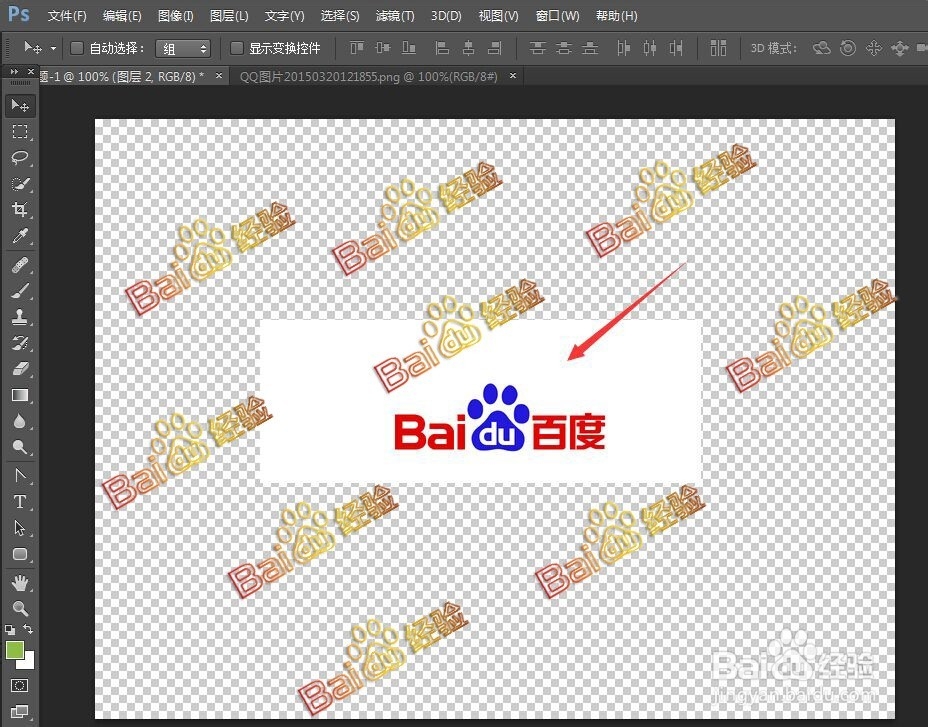Enable the 自动选择 checkbox
The width and height of the screenshot is (928, 727).
(x=77, y=48)
